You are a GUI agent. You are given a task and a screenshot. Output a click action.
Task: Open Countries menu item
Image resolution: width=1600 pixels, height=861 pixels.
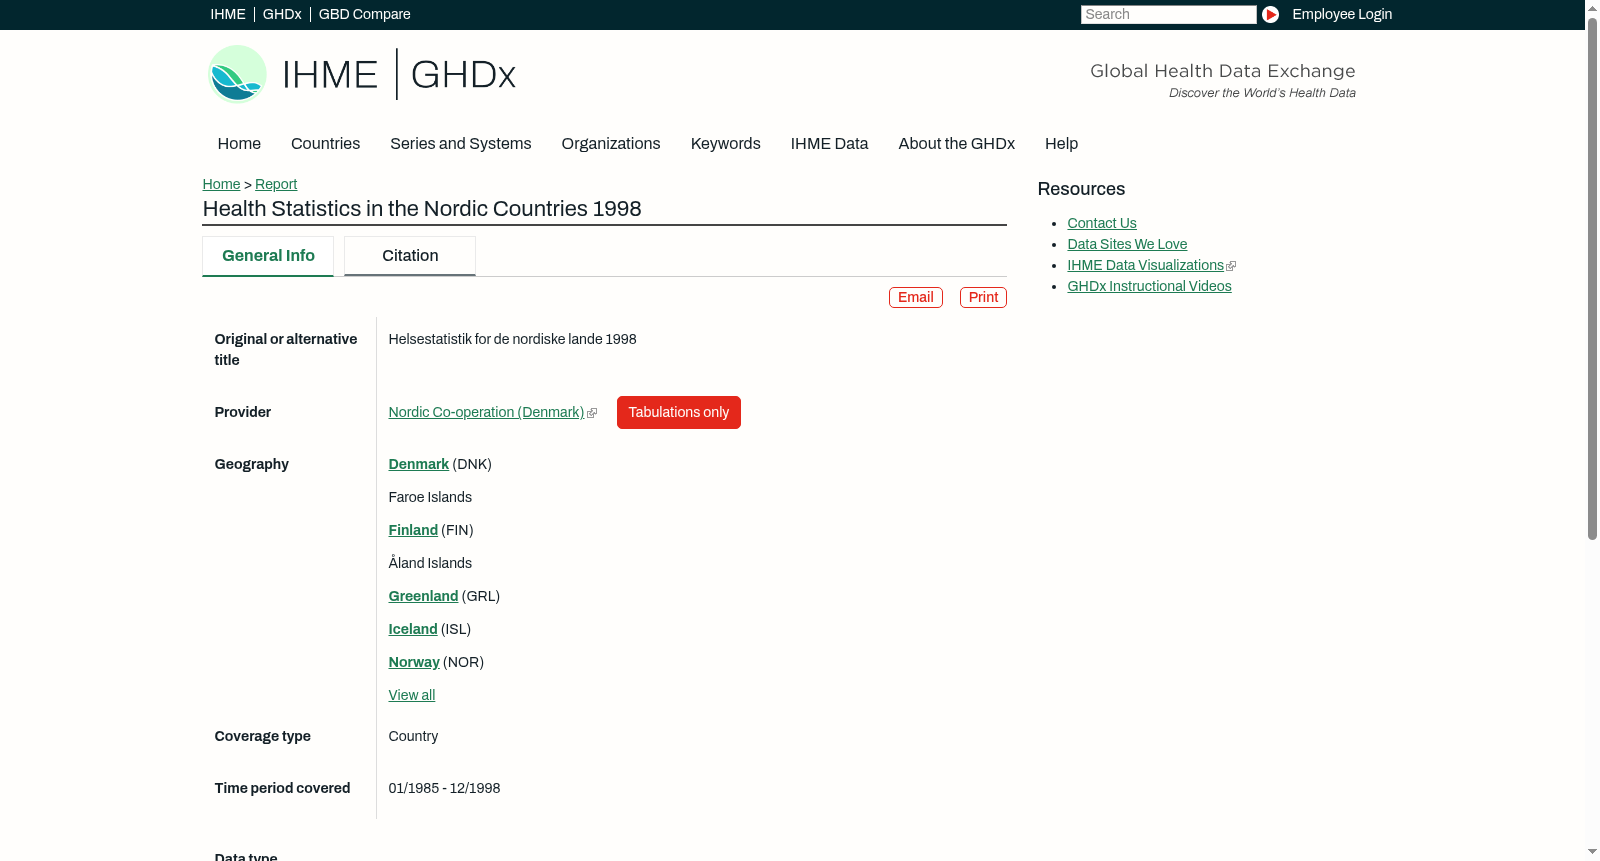click(325, 144)
